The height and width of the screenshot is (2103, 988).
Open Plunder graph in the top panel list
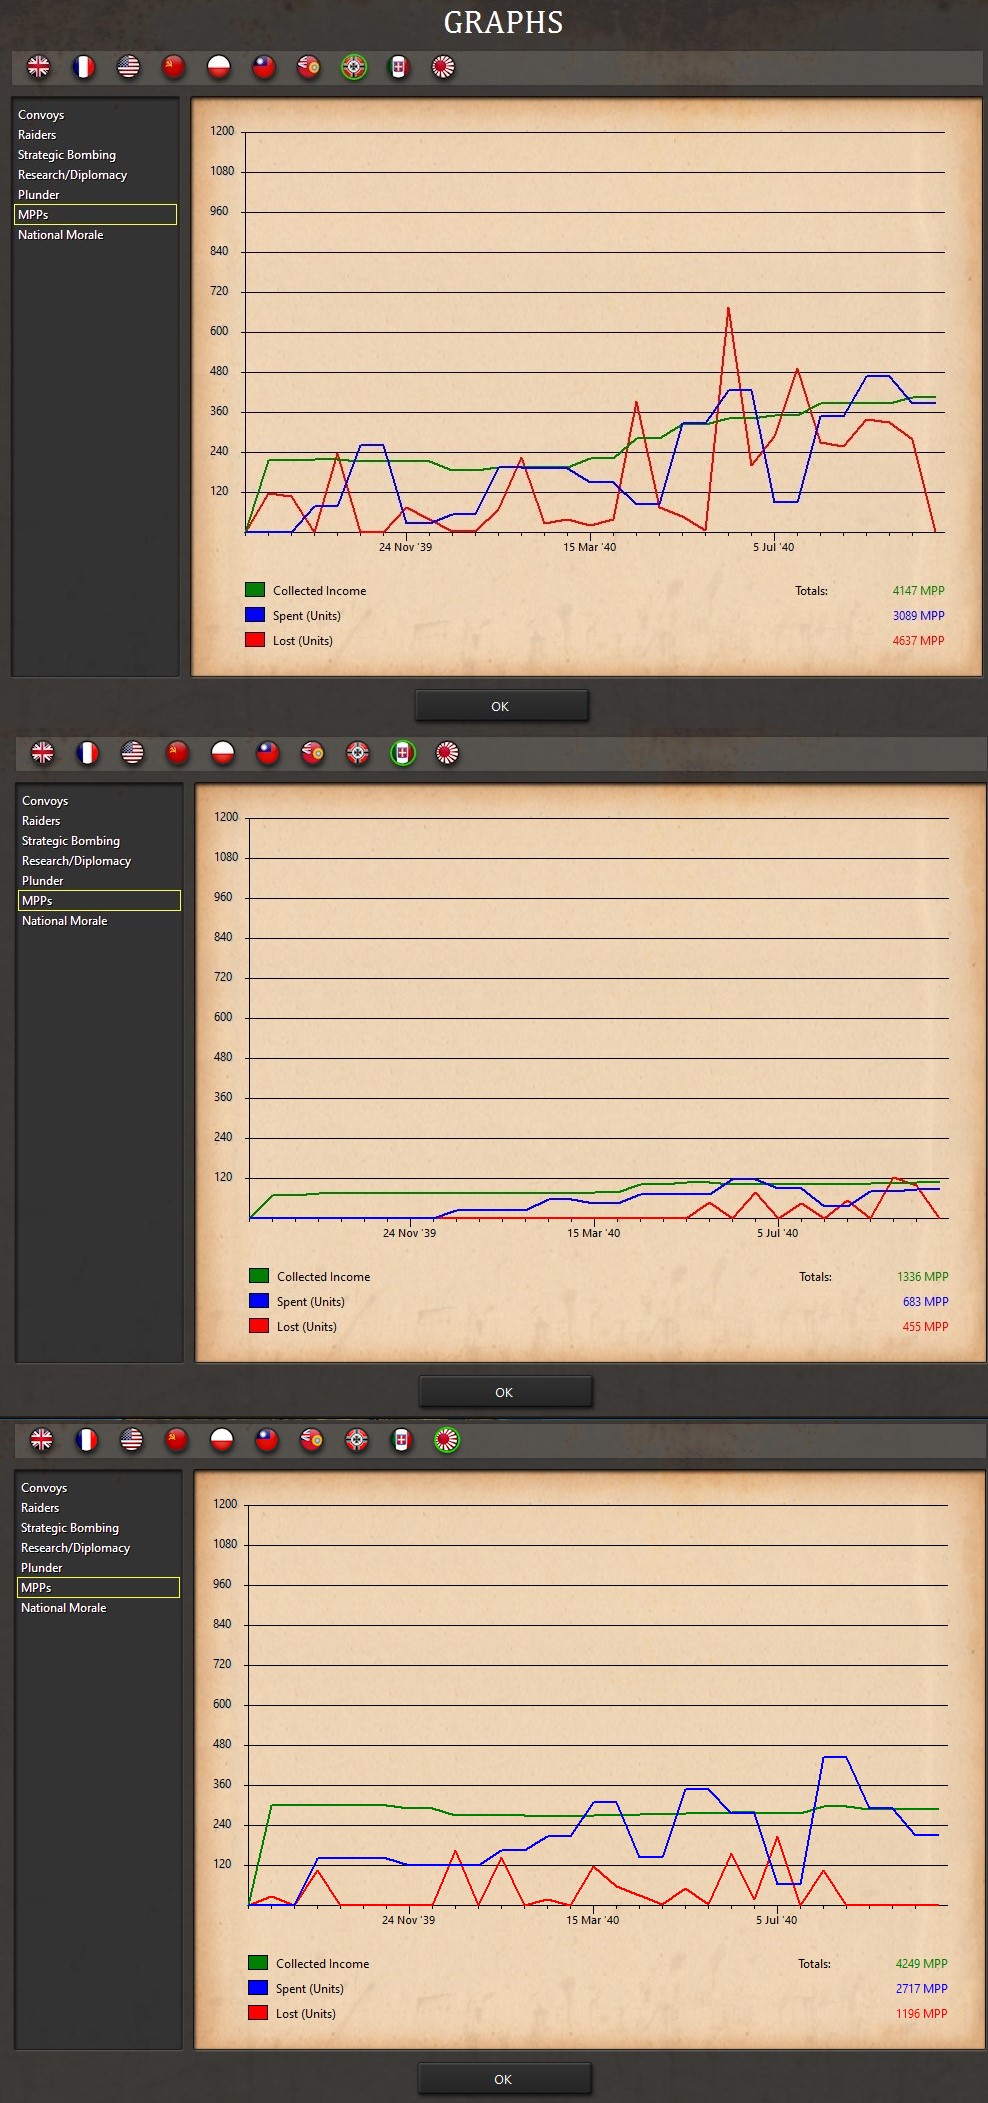(38, 195)
